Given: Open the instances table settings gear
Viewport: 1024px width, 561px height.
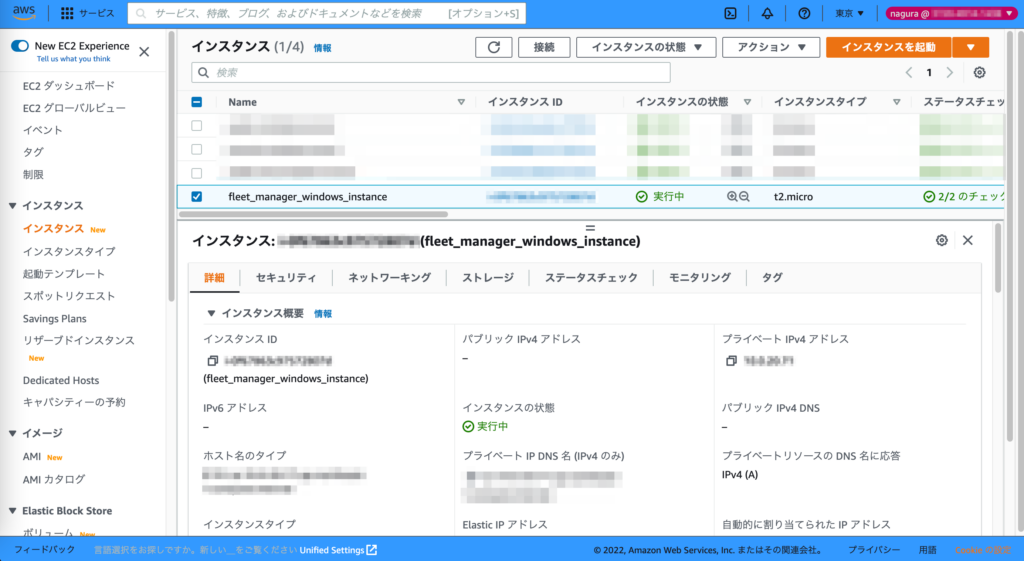Looking at the screenshot, I should click(979, 72).
